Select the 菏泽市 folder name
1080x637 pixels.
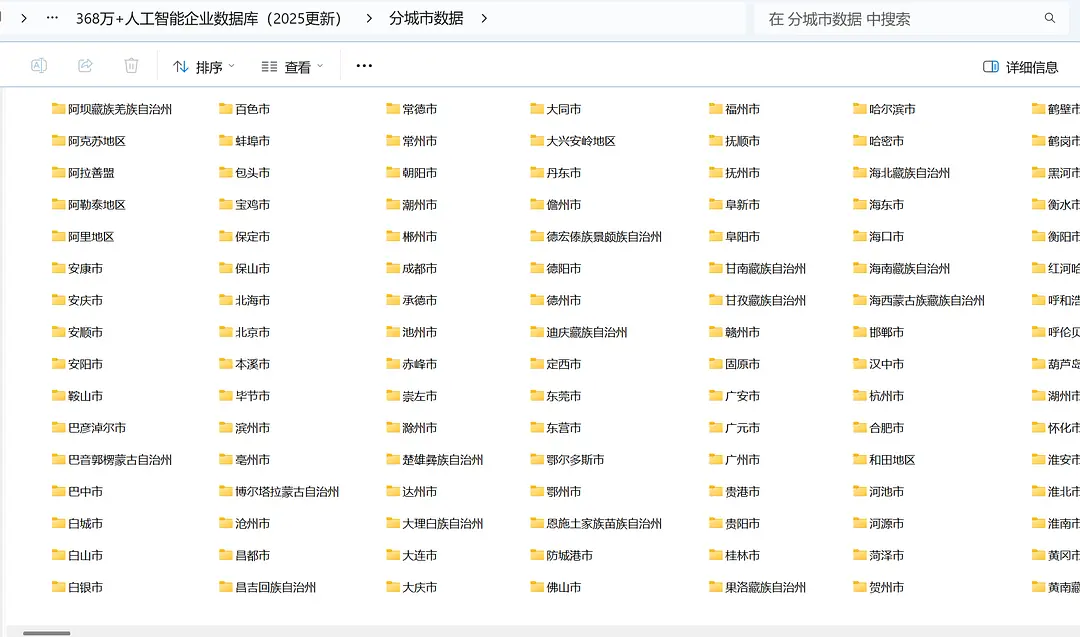click(x=886, y=556)
